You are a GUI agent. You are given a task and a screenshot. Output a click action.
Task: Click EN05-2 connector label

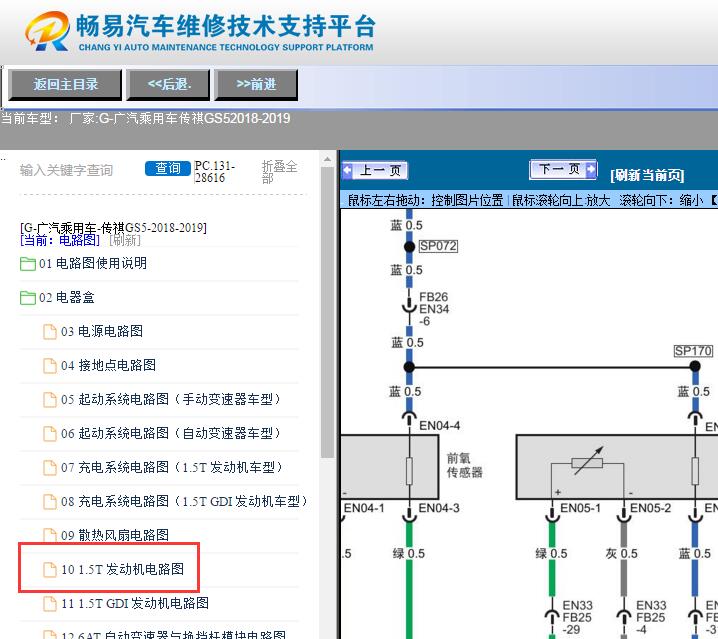(x=651, y=508)
